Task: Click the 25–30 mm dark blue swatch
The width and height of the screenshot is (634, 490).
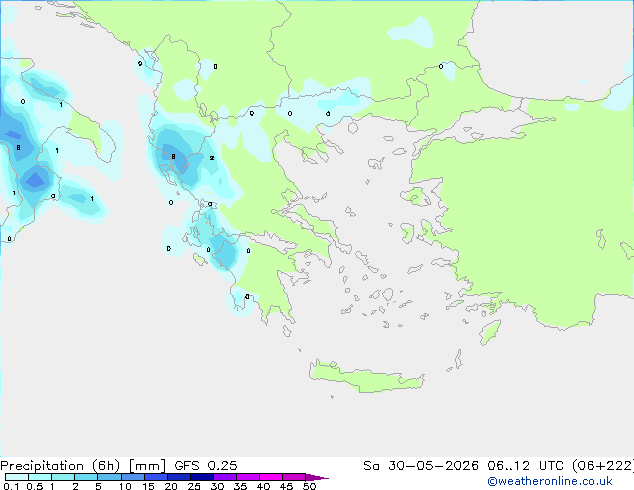Action: [201, 477]
